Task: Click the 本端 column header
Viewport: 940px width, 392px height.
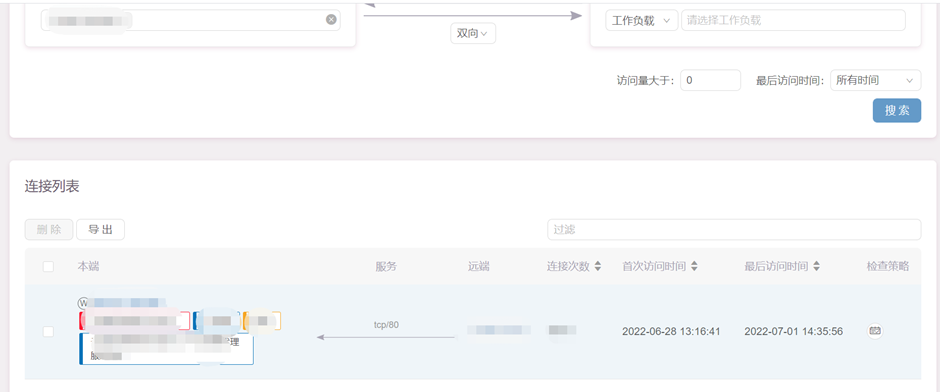Action: coord(88,267)
